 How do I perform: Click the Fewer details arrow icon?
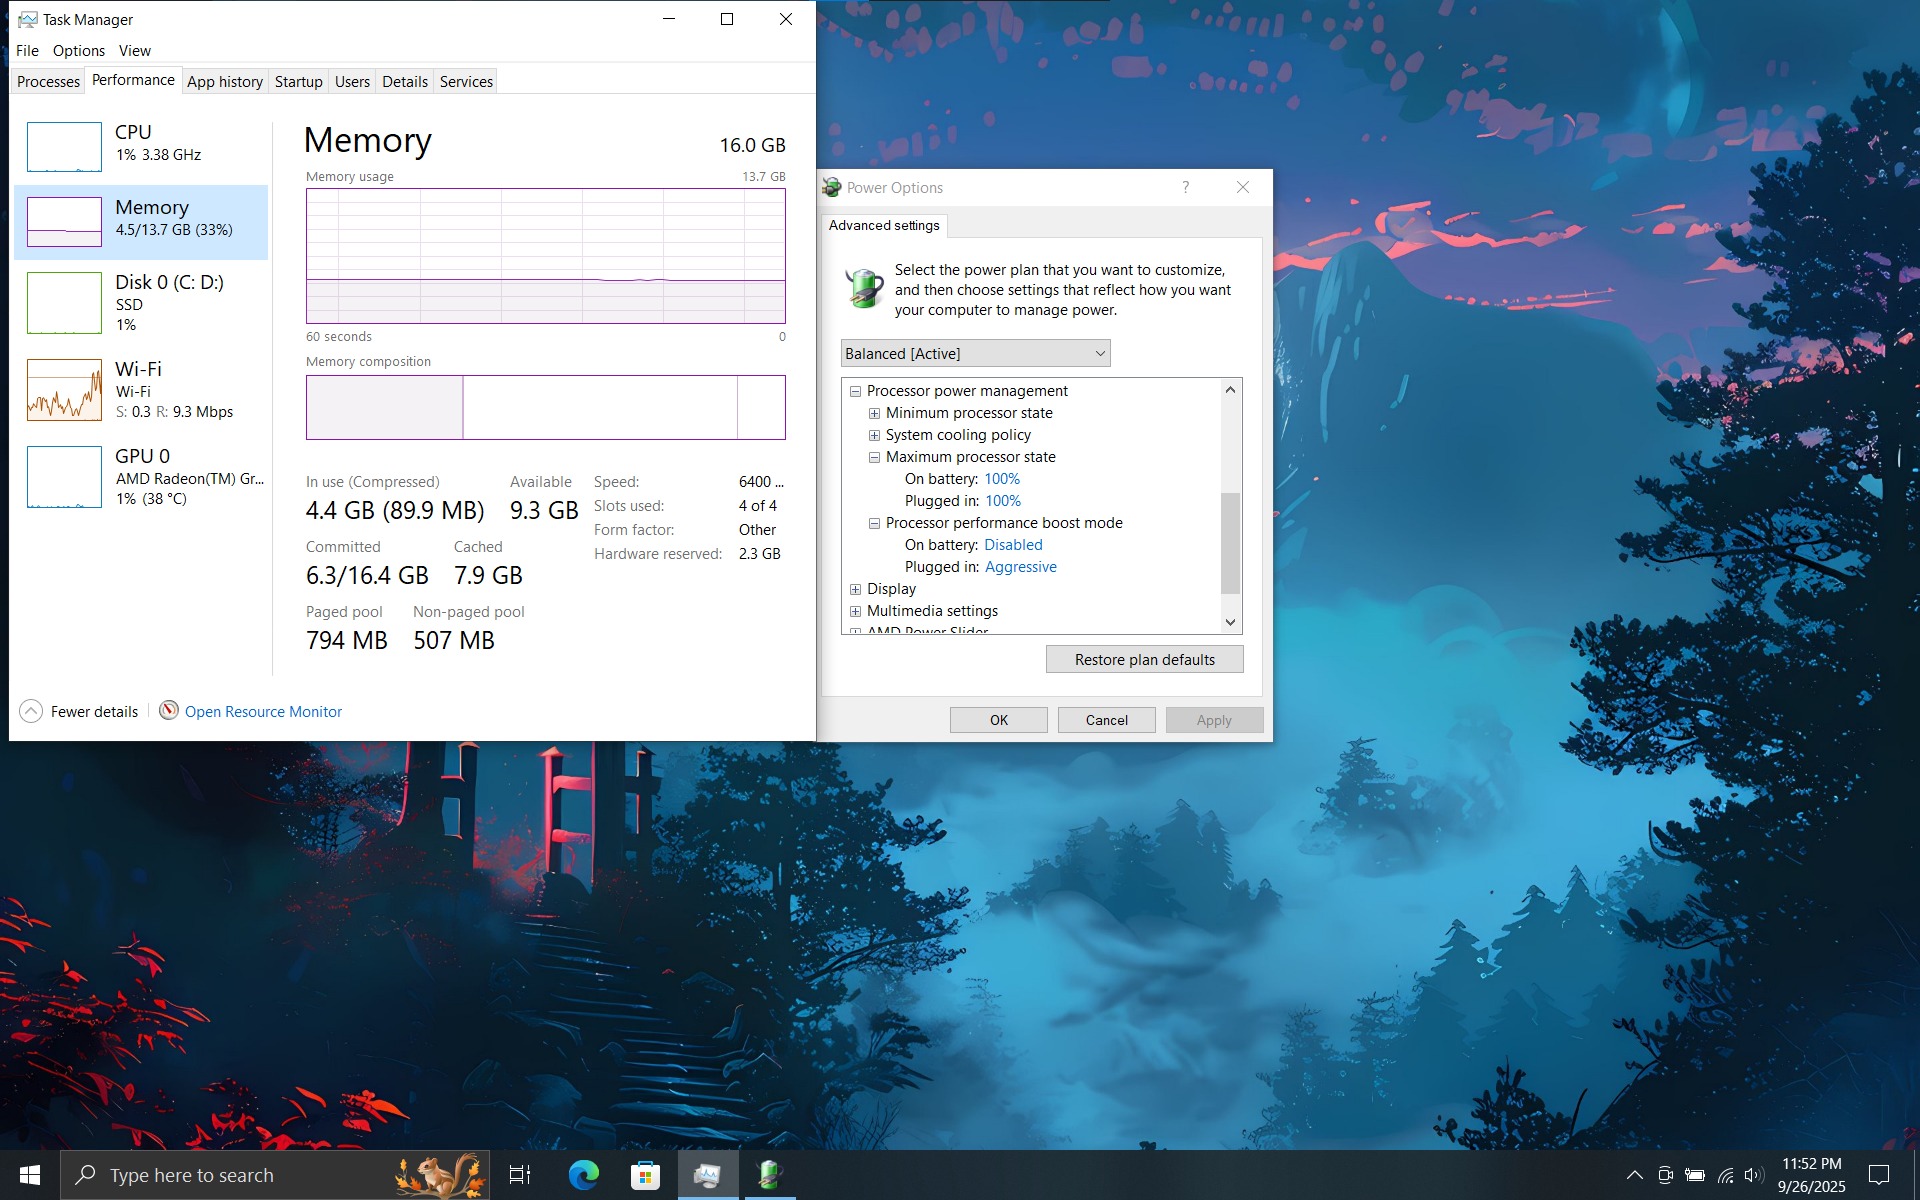tap(31, 711)
